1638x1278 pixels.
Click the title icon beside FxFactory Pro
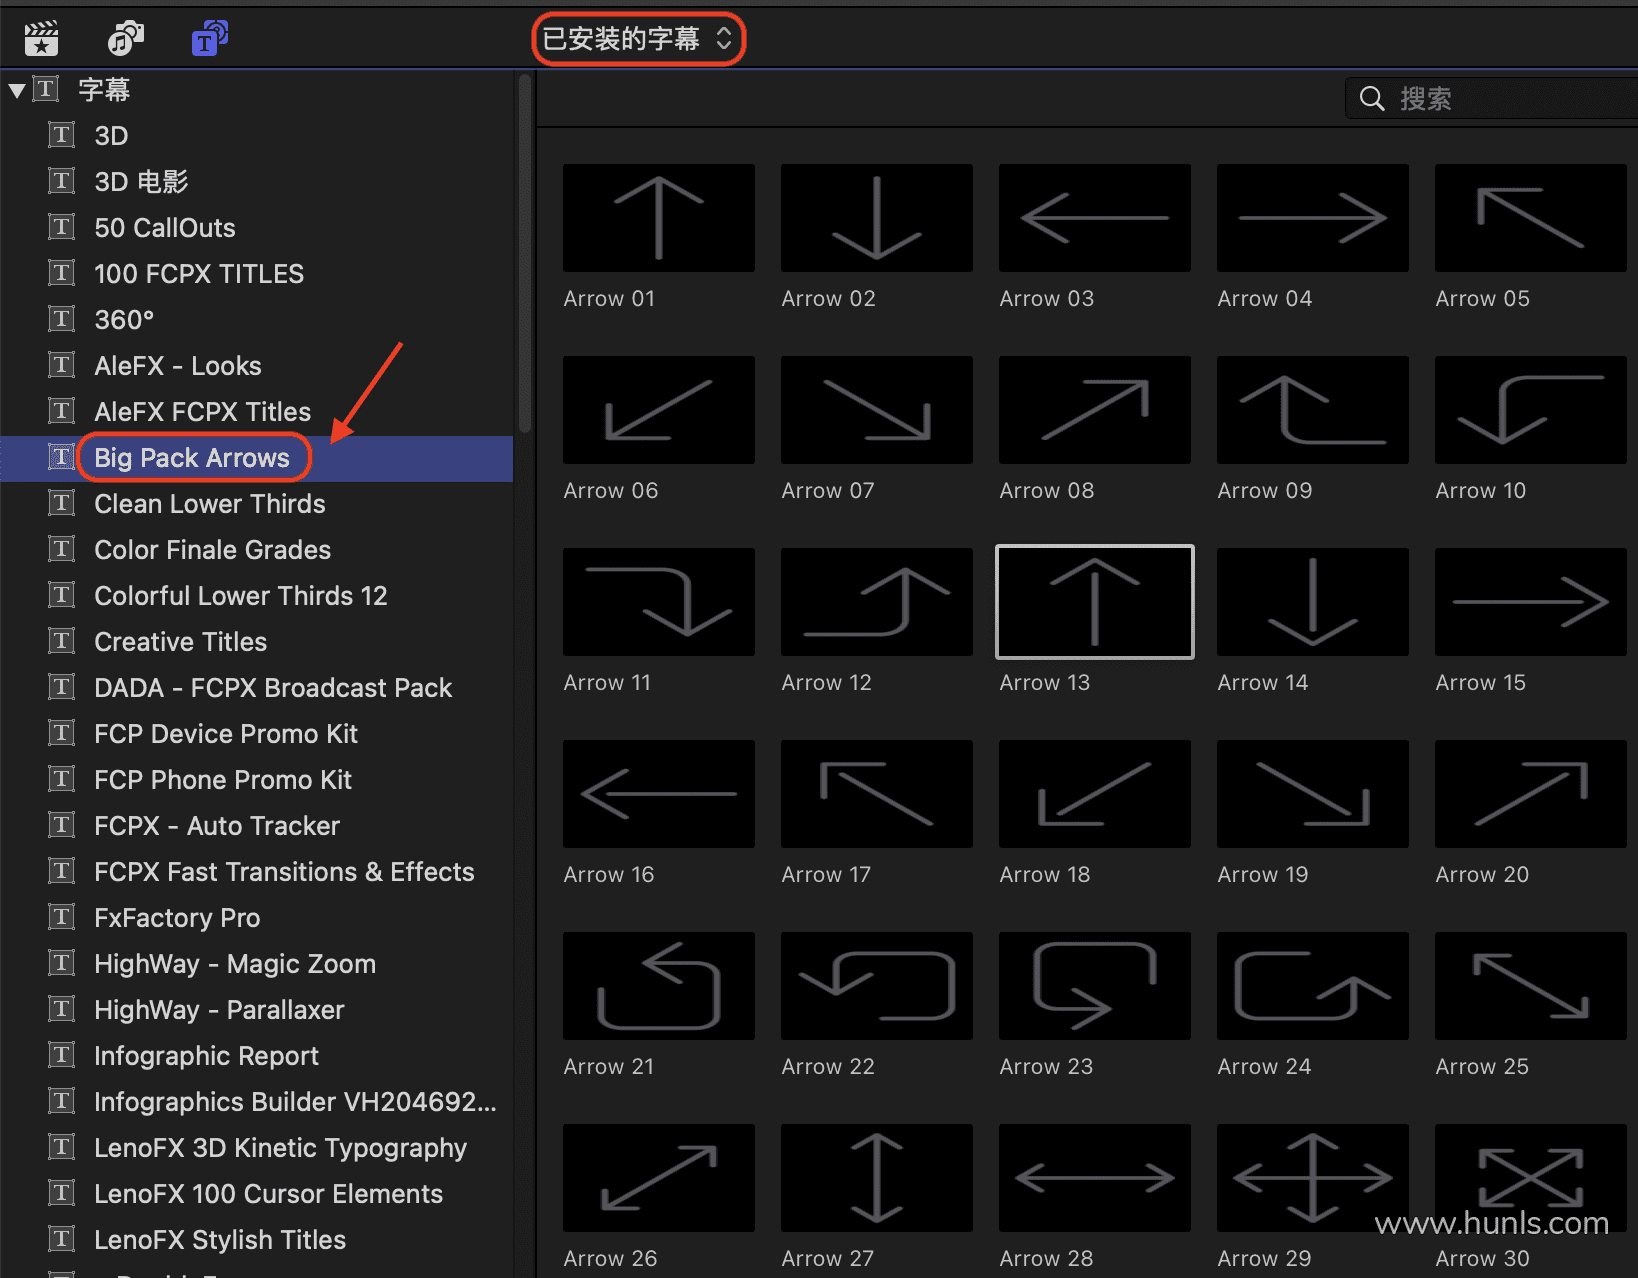tap(62, 917)
